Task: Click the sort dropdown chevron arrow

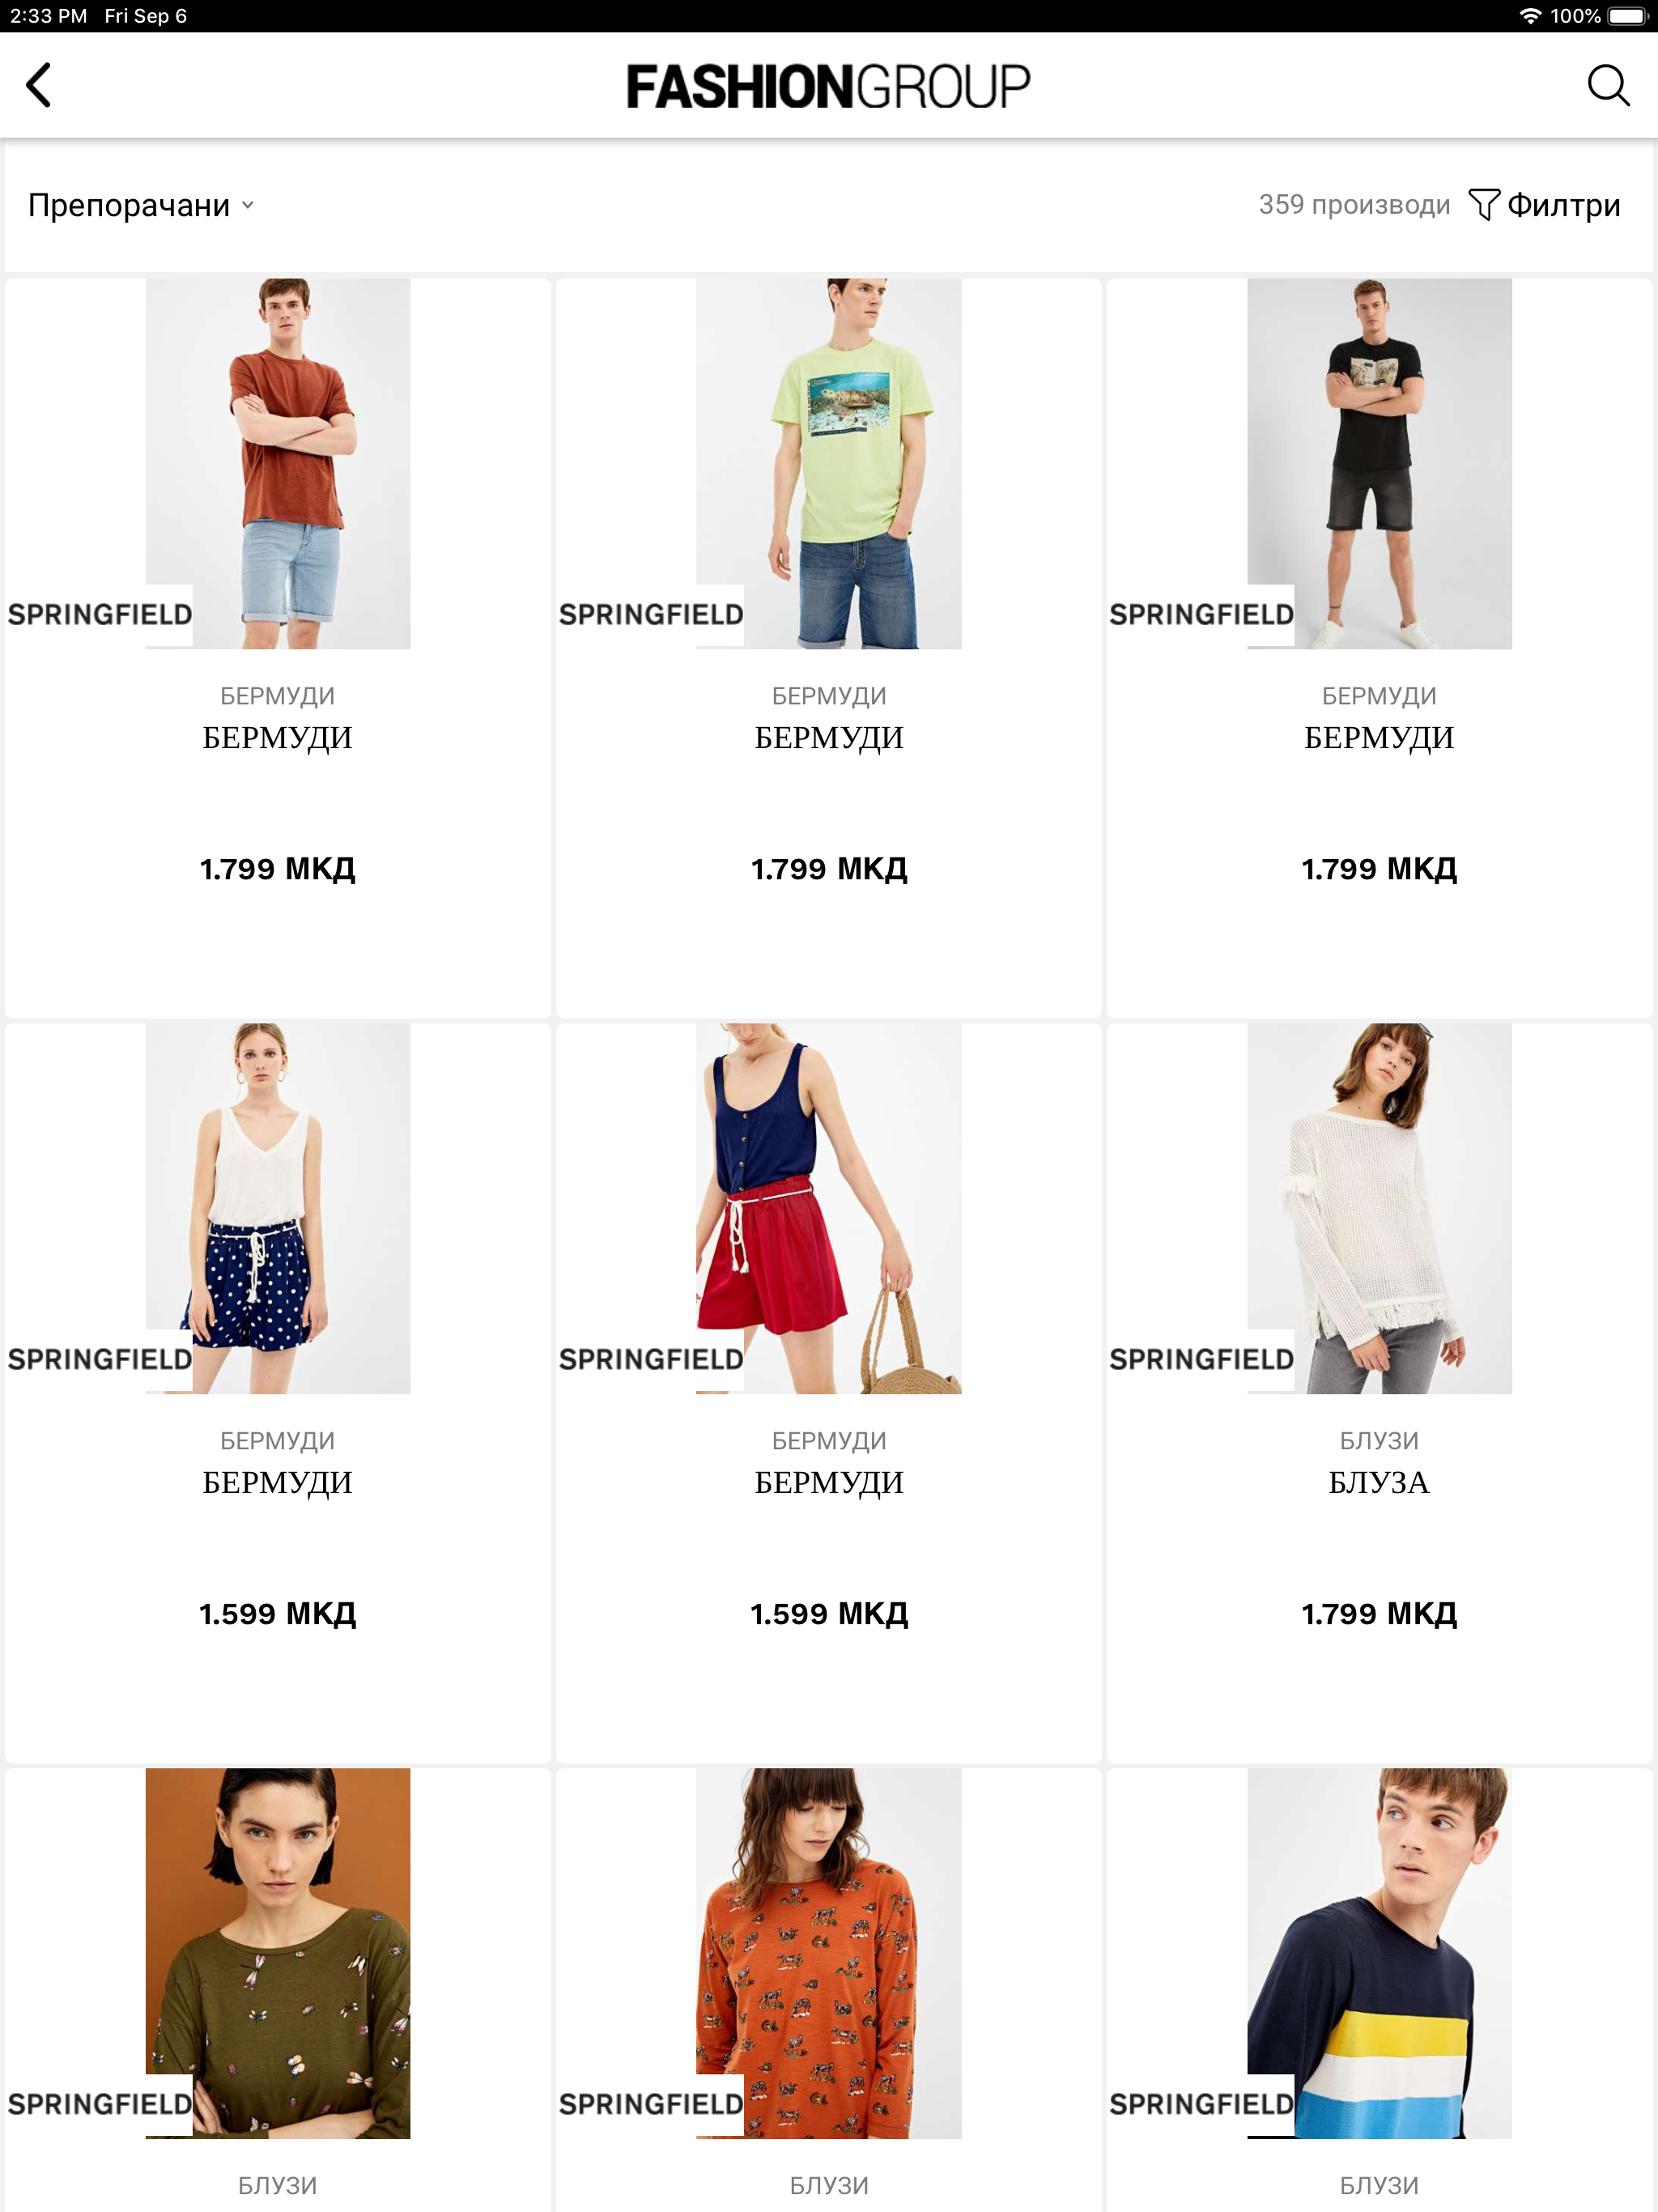Action: 247,206
